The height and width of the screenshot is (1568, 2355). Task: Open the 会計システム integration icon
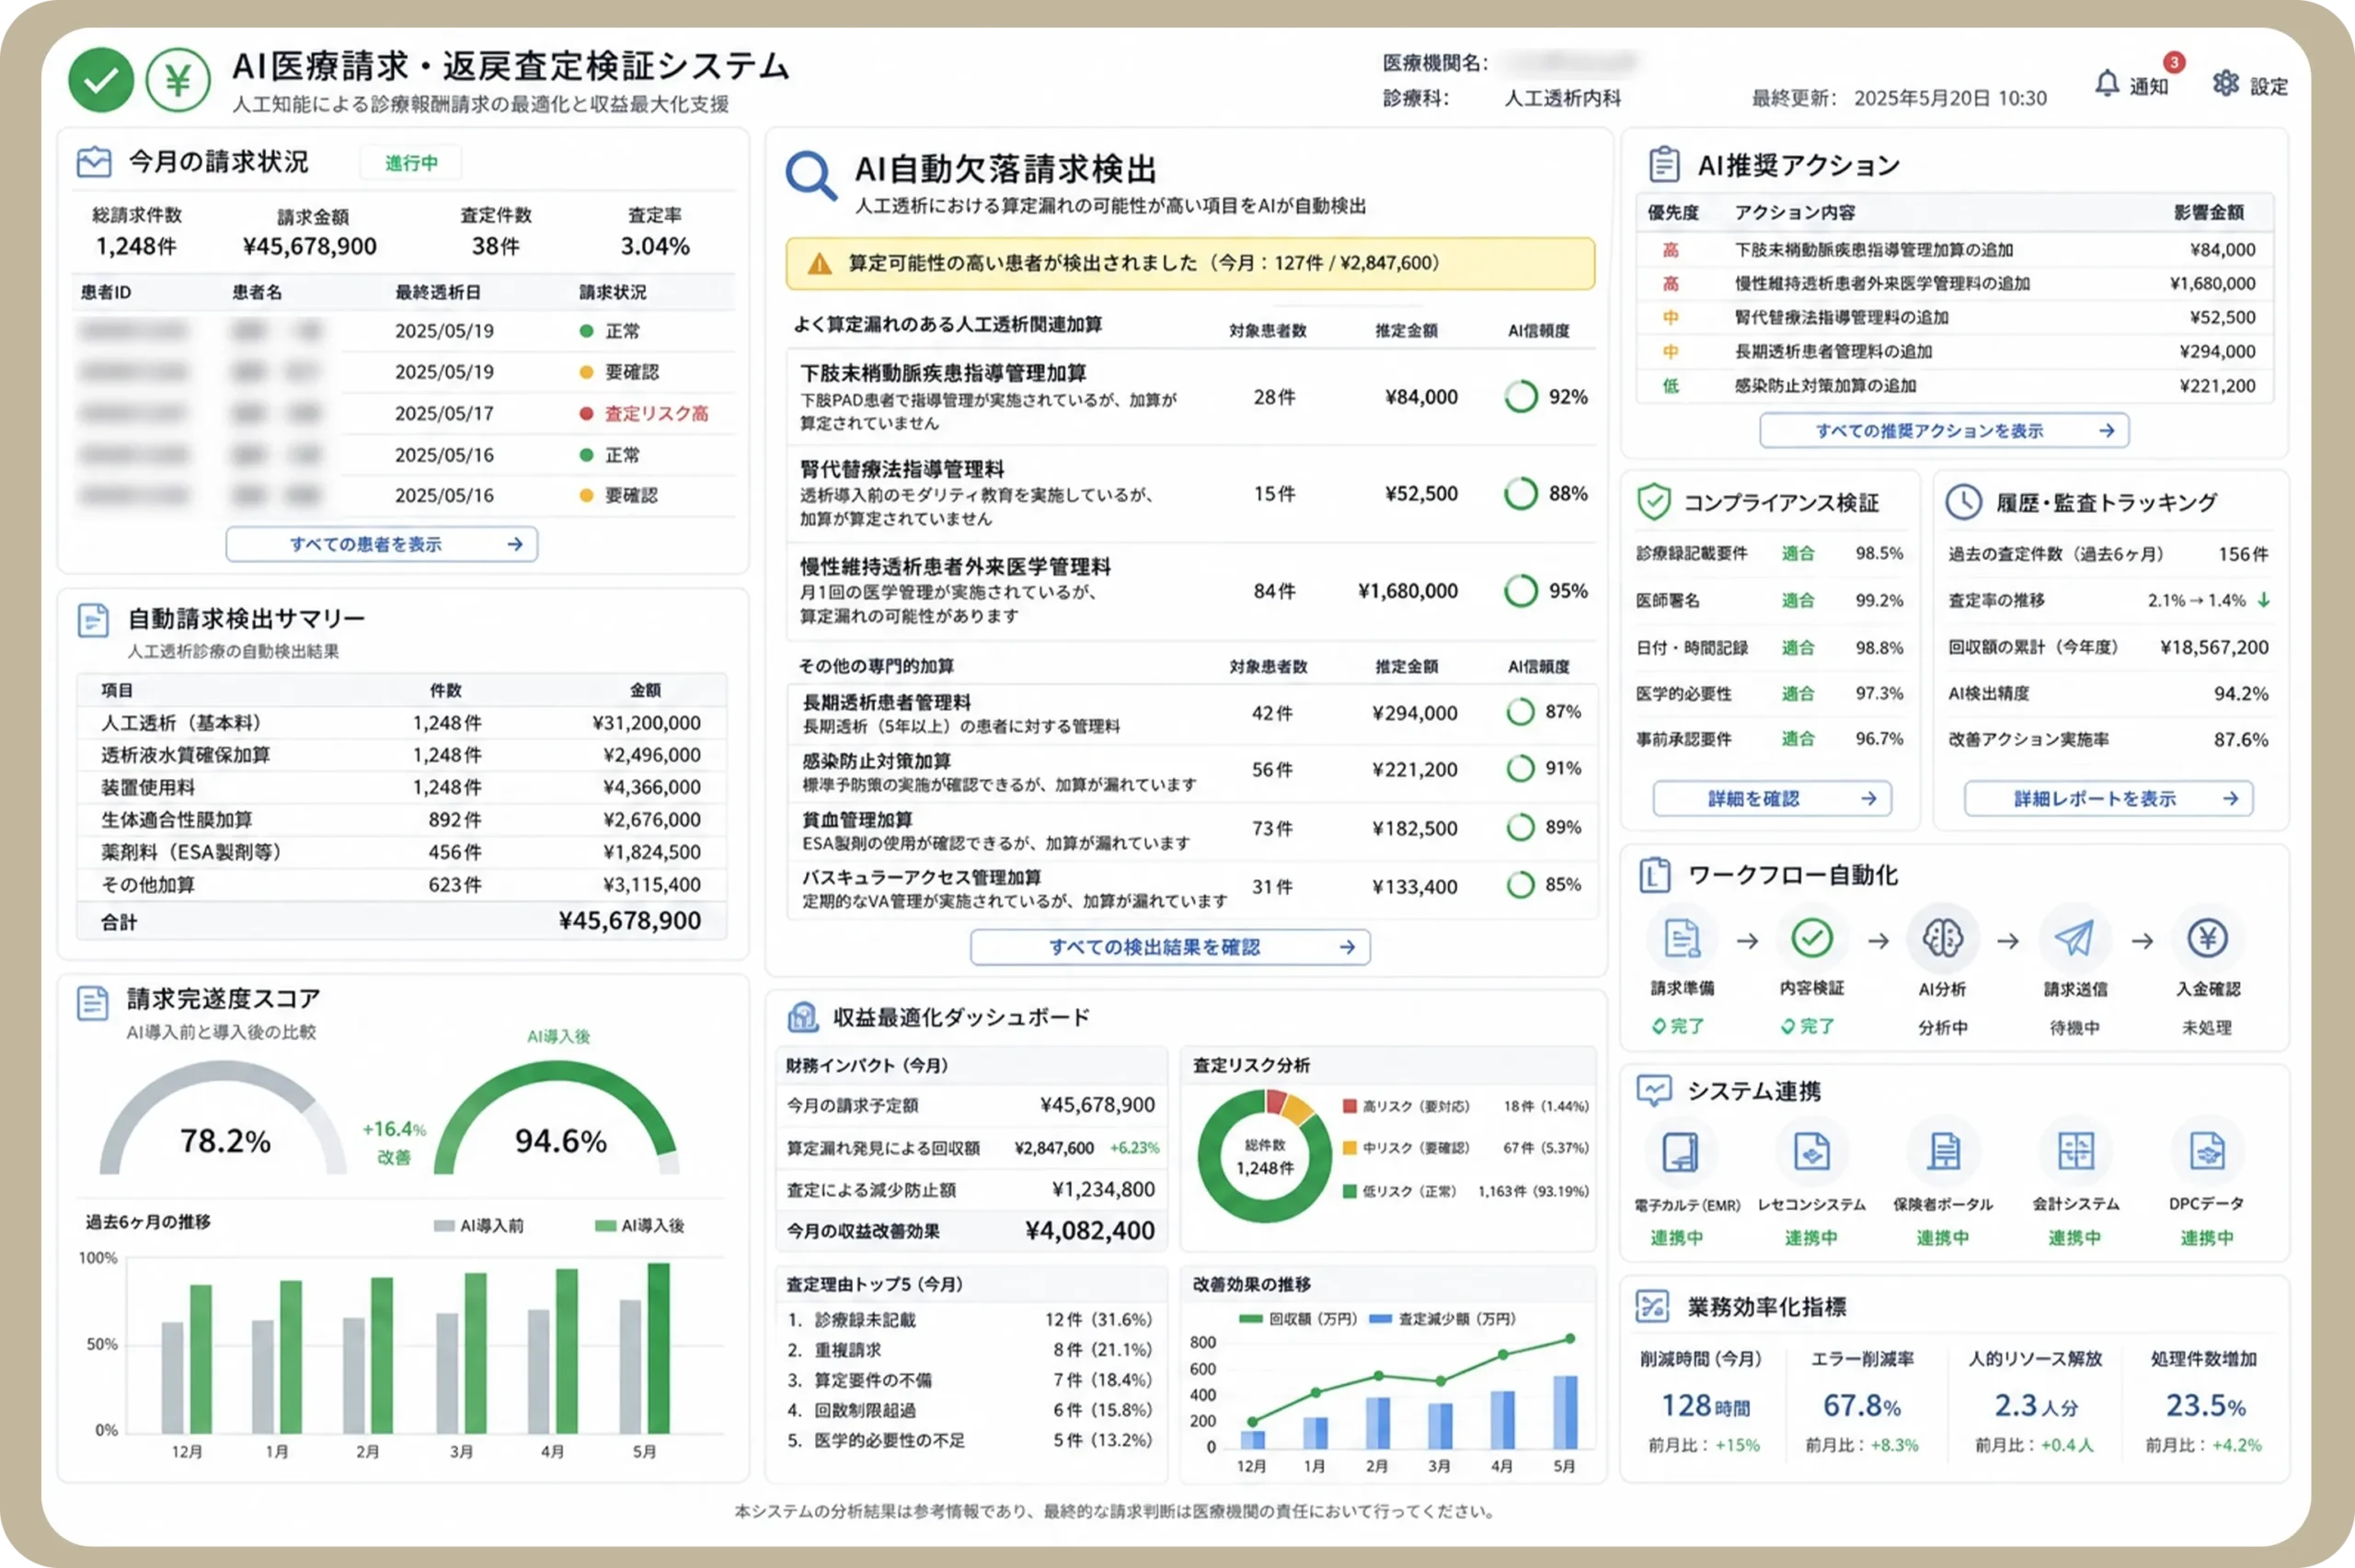pos(2075,1152)
